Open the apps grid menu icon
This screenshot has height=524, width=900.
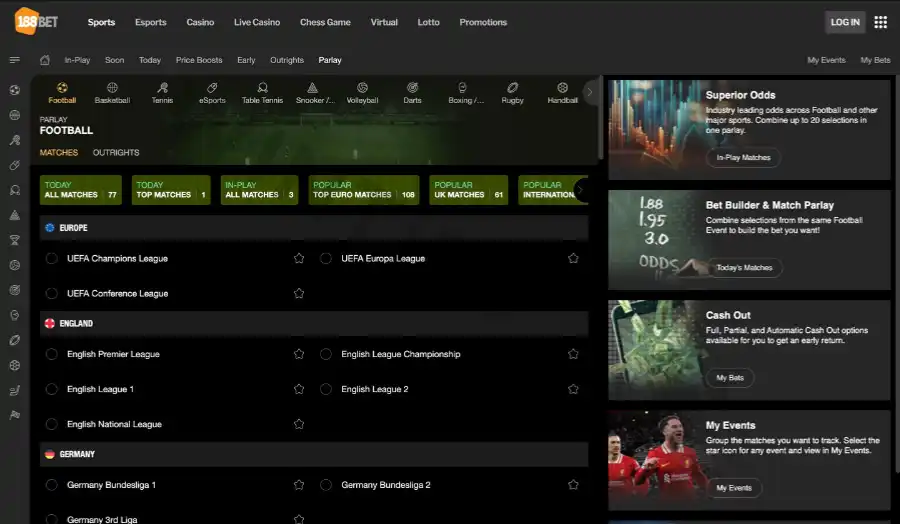[880, 22]
